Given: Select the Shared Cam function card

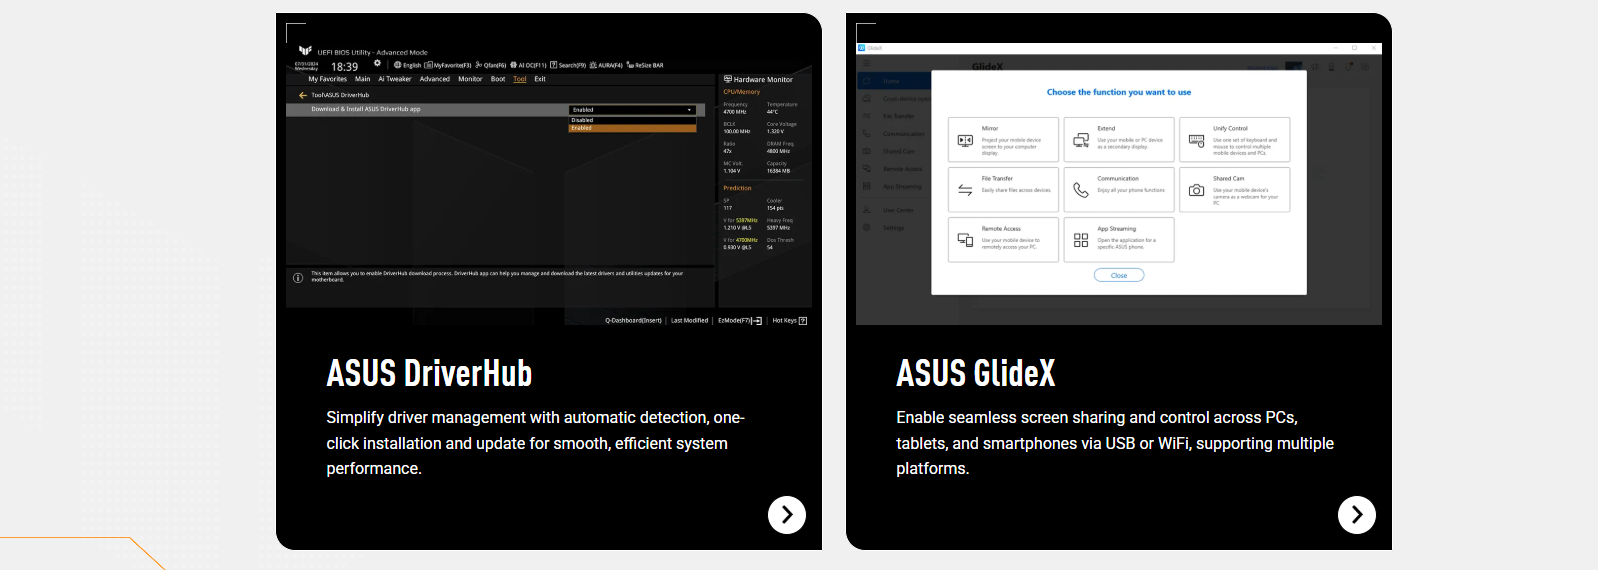Looking at the screenshot, I should click(1235, 190).
